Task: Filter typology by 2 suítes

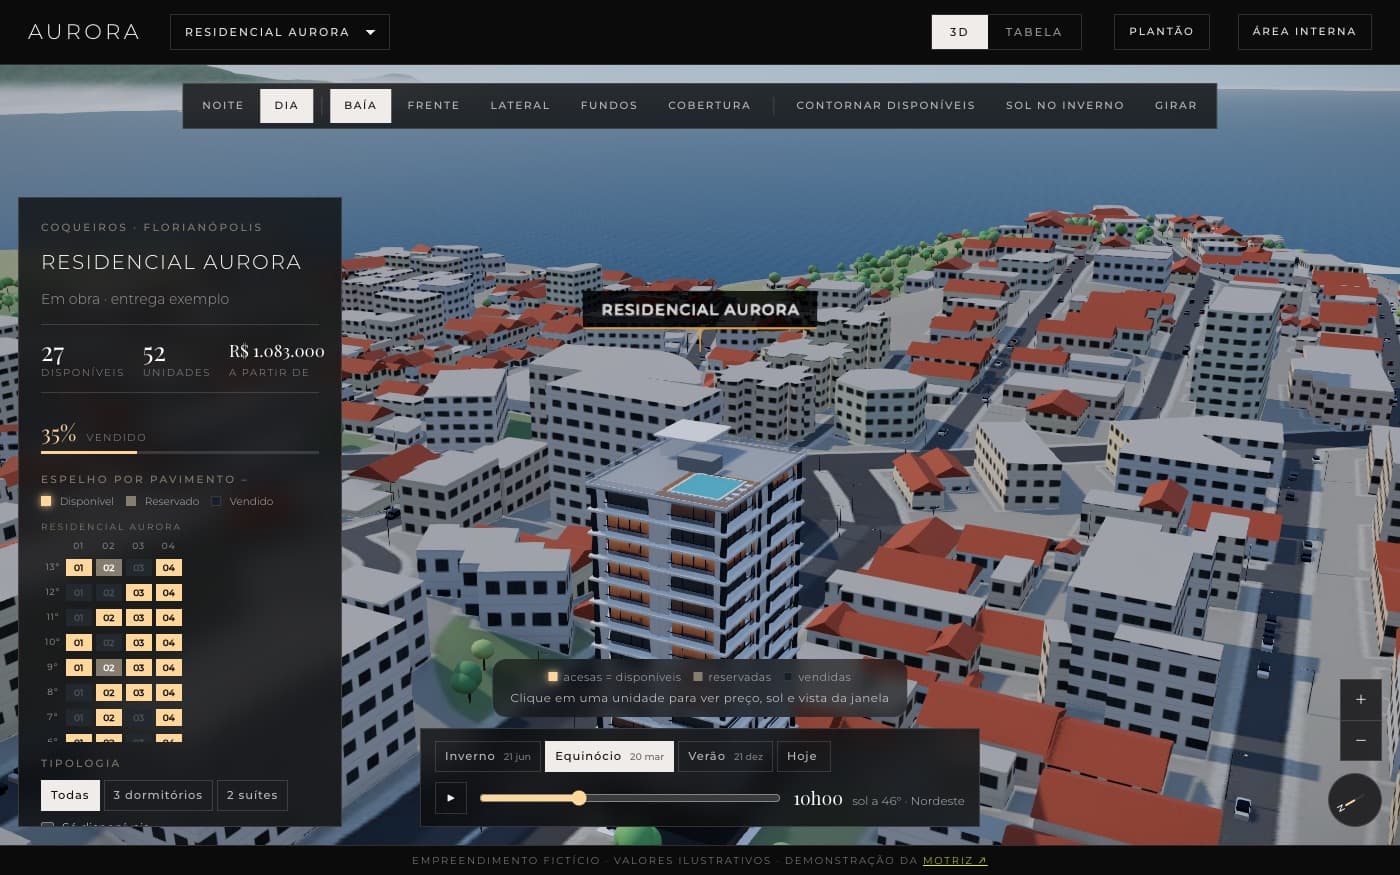Action: pos(252,795)
